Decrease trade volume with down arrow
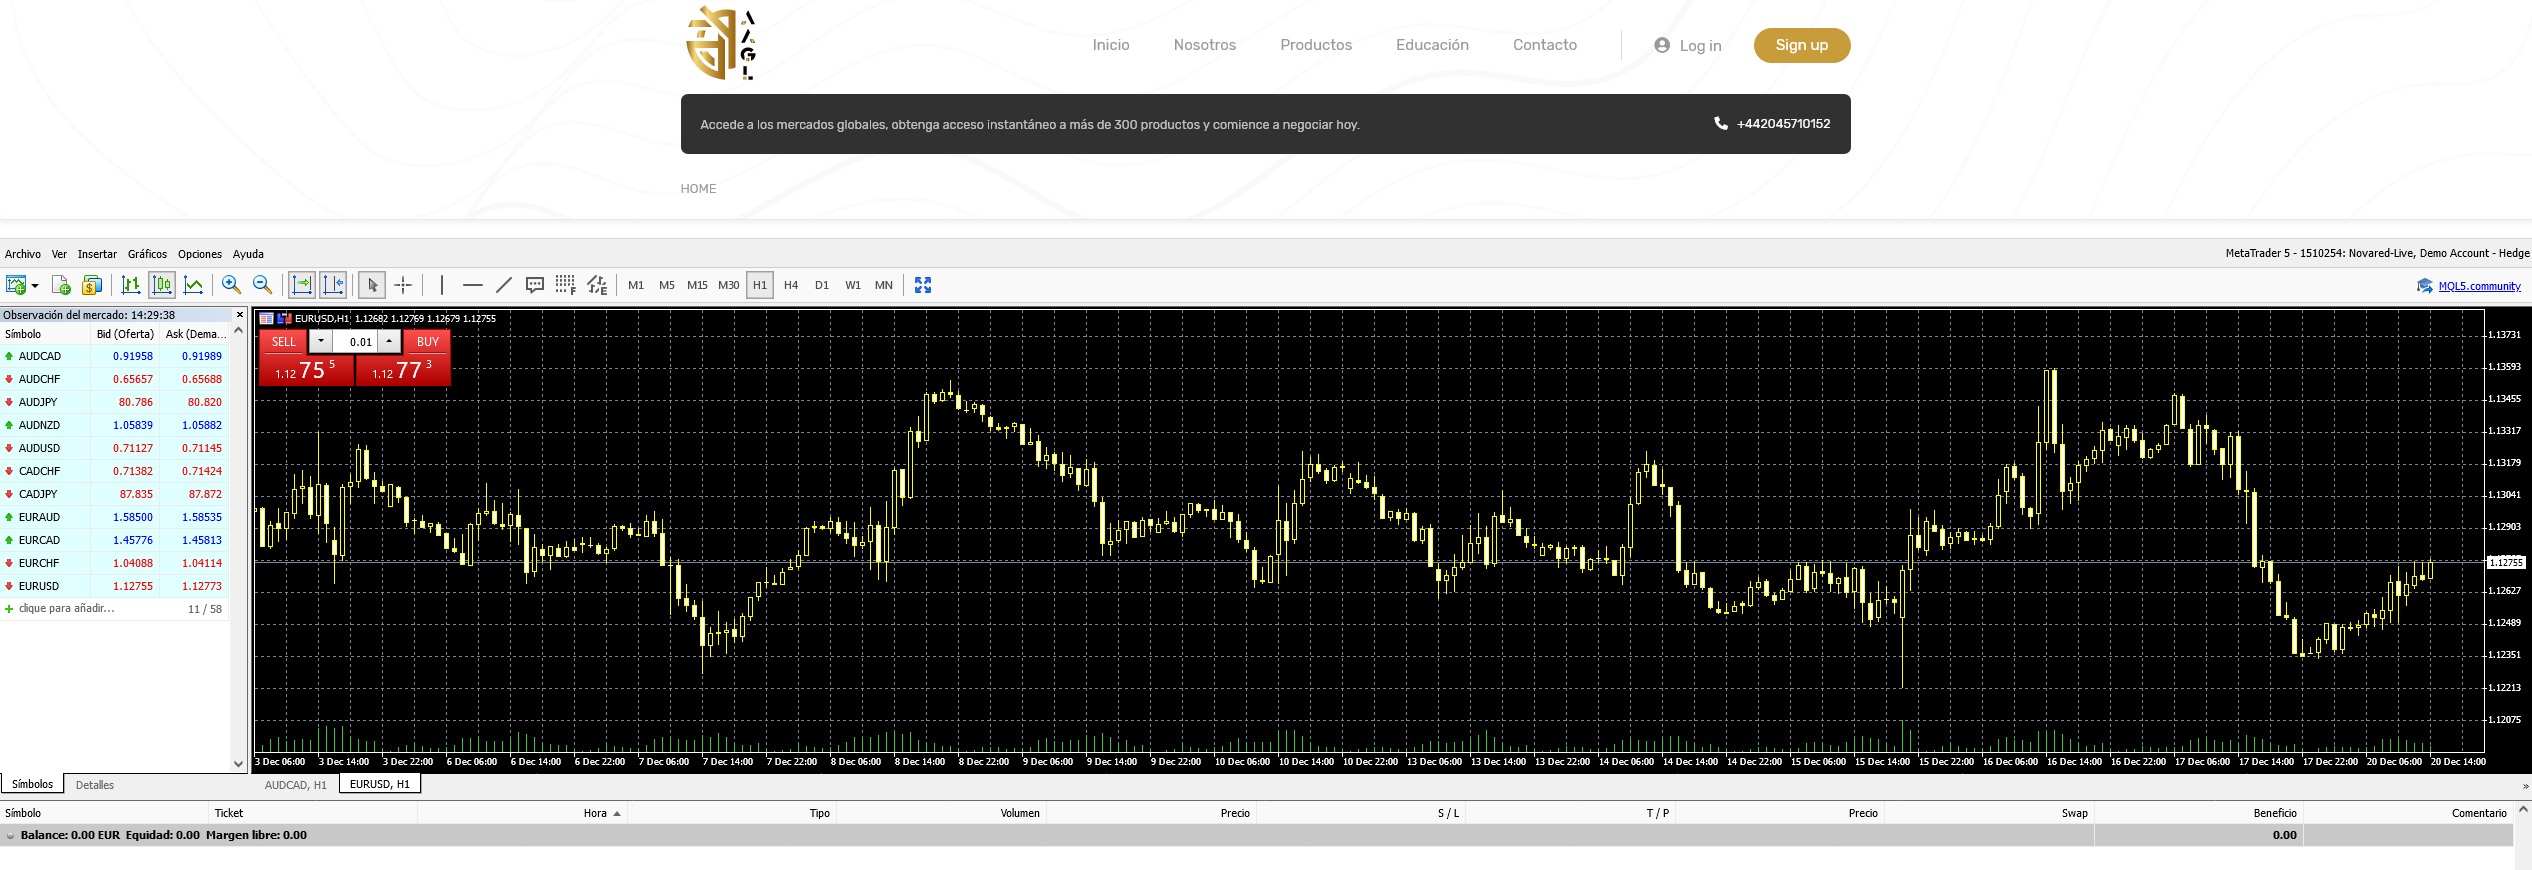The image size is (2532, 870). tap(321, 341)
